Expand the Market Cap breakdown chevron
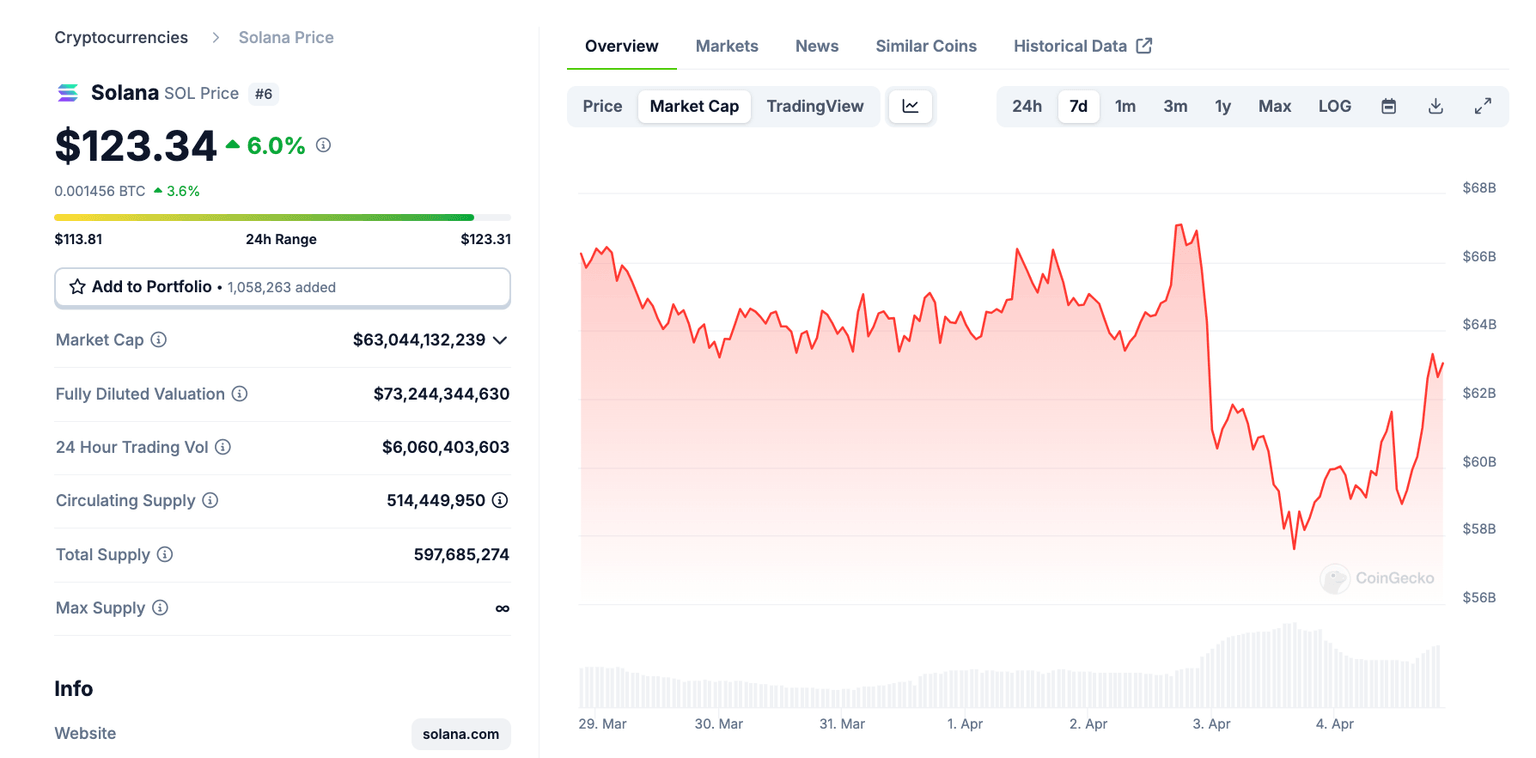Image resolution: width=1536 pixels, height=758 pixels. pos(500,340)
